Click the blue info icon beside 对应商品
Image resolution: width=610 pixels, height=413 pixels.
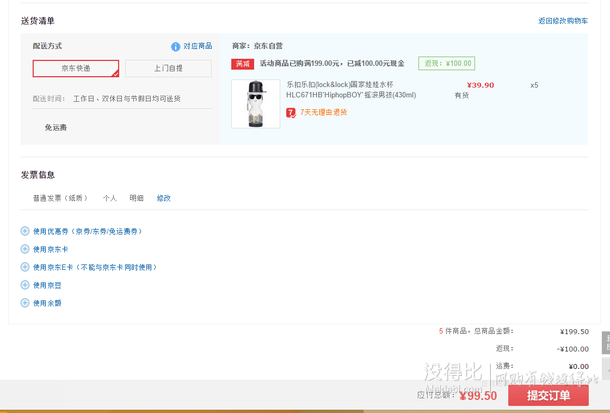point(175,47)
